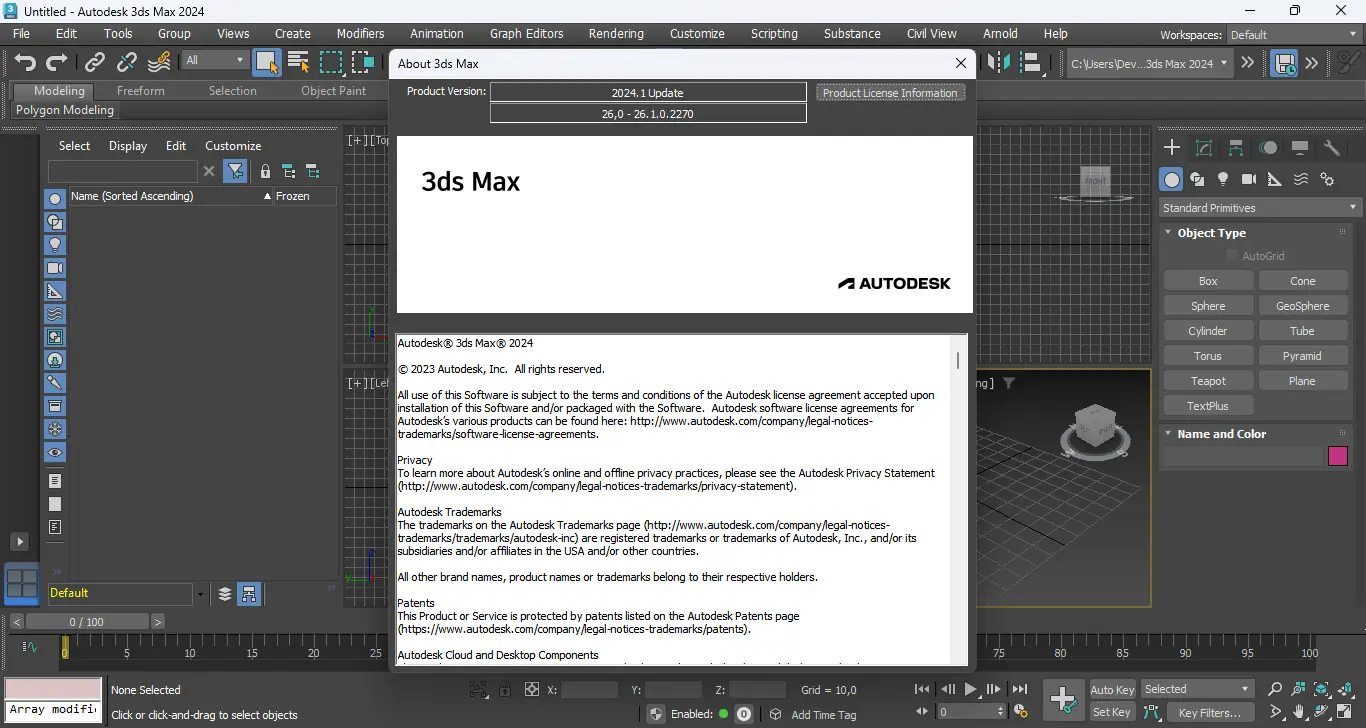Toggle Selection Lock padlock in status bar
This screenshot has height=728, width=1366.
coord(505,689)
